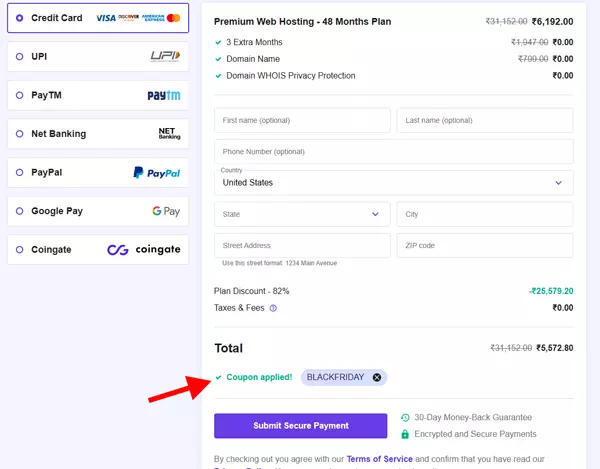Click the checkmark beside Domain Name
The height and width of the screenshot is (469, 600).
click(218, 59)
